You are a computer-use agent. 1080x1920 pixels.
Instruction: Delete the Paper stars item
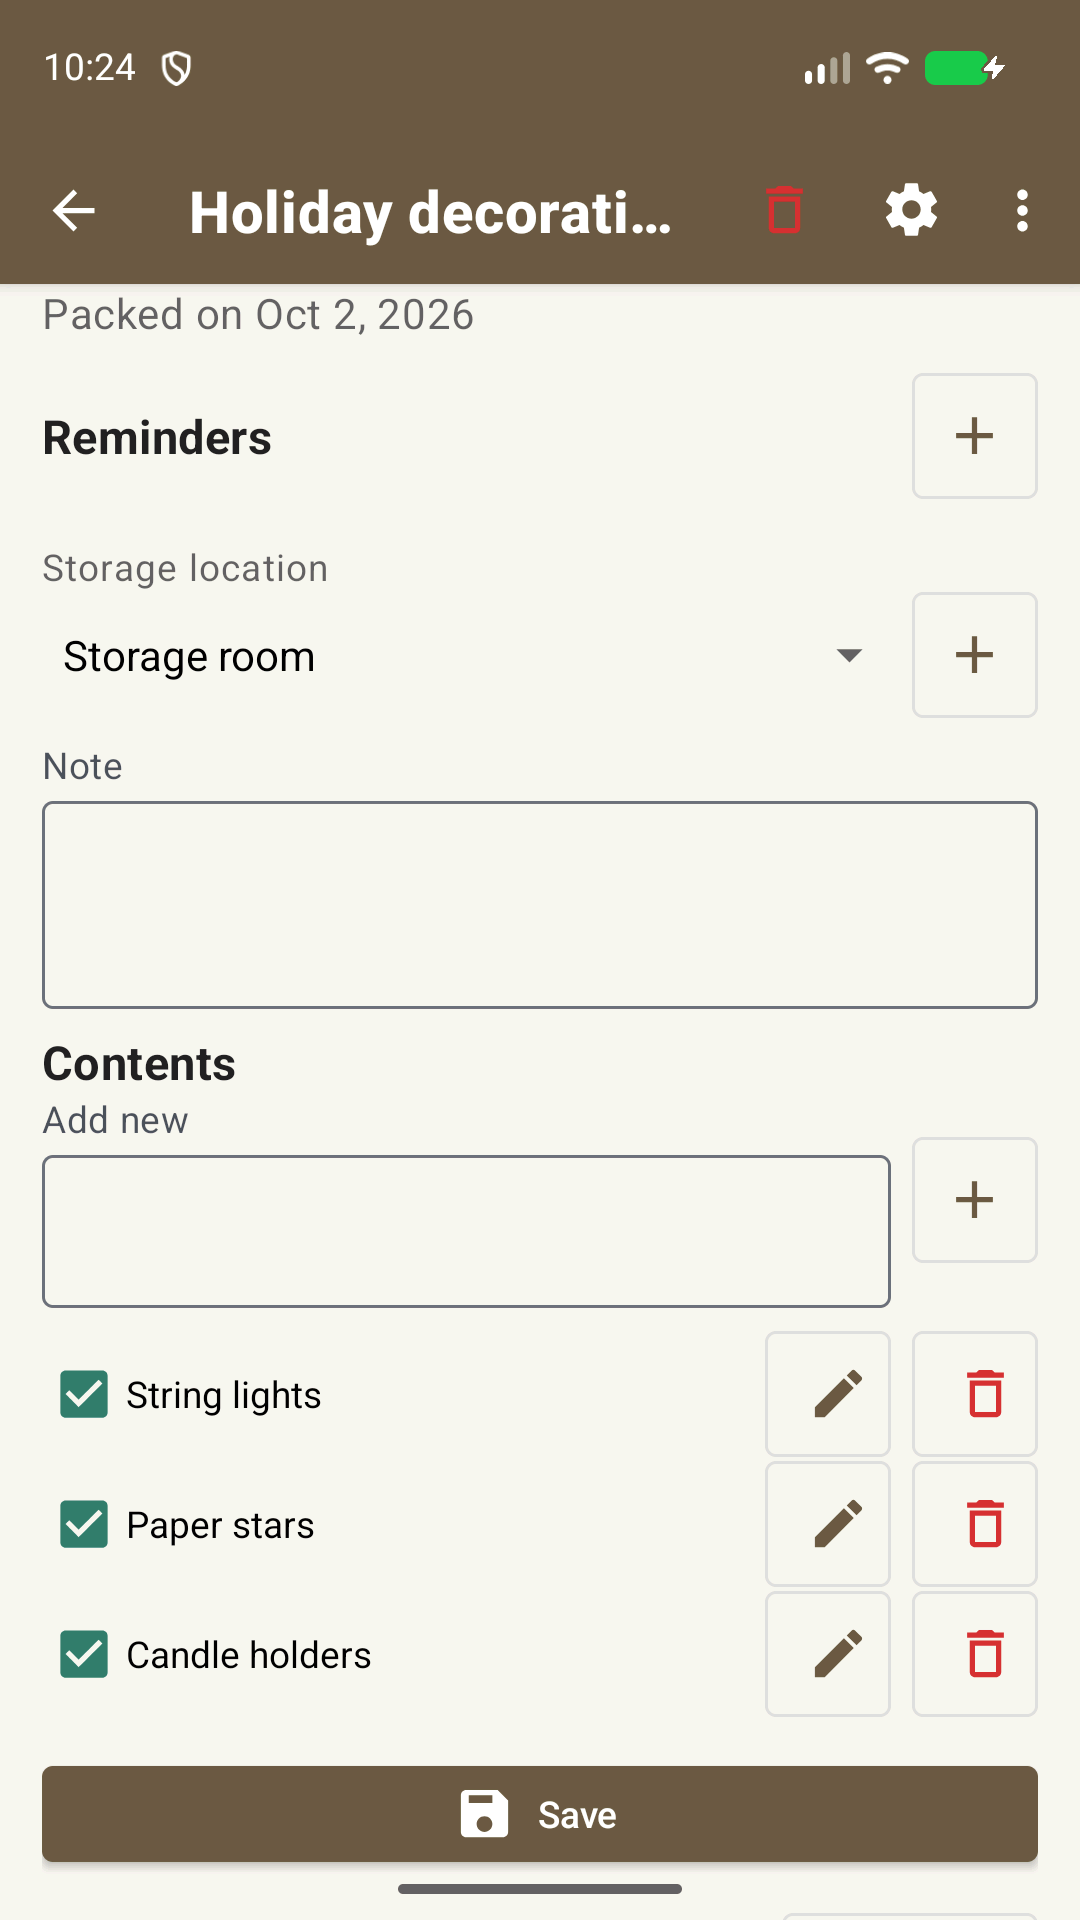click(975, 1524)
